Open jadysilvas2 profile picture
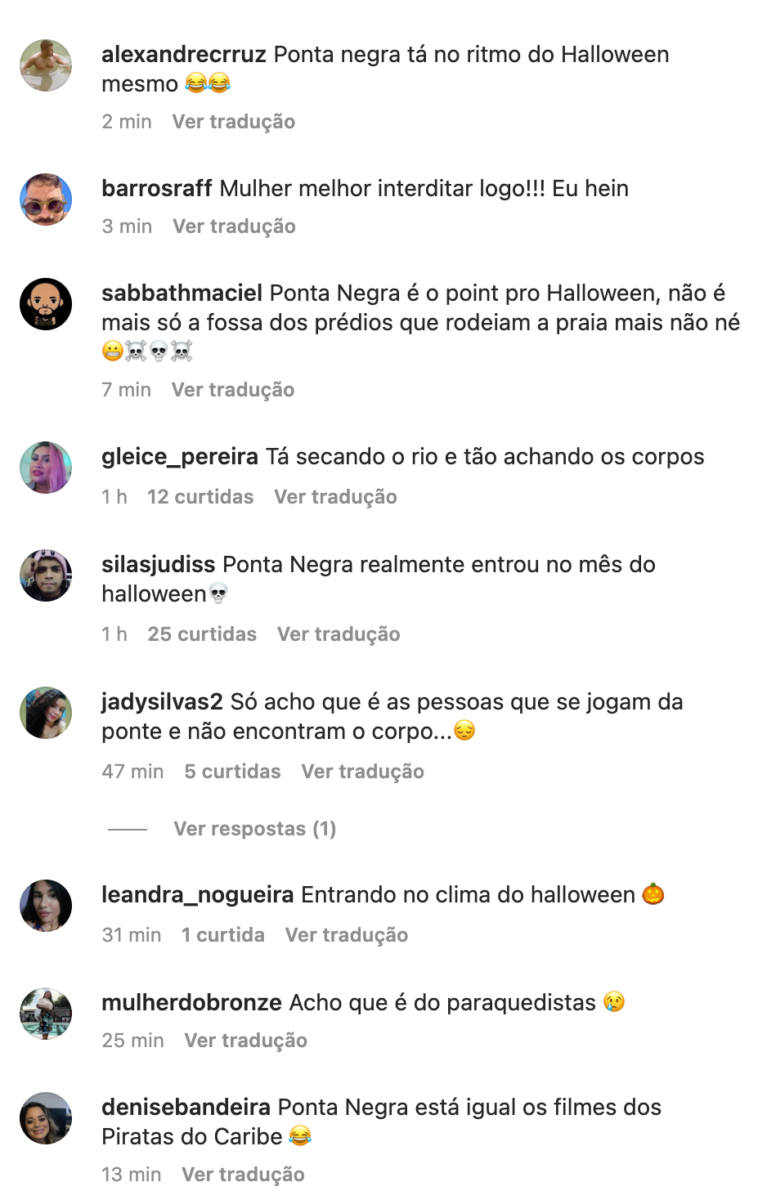This screenshot has width=767, height=1200. click(46, 712)
